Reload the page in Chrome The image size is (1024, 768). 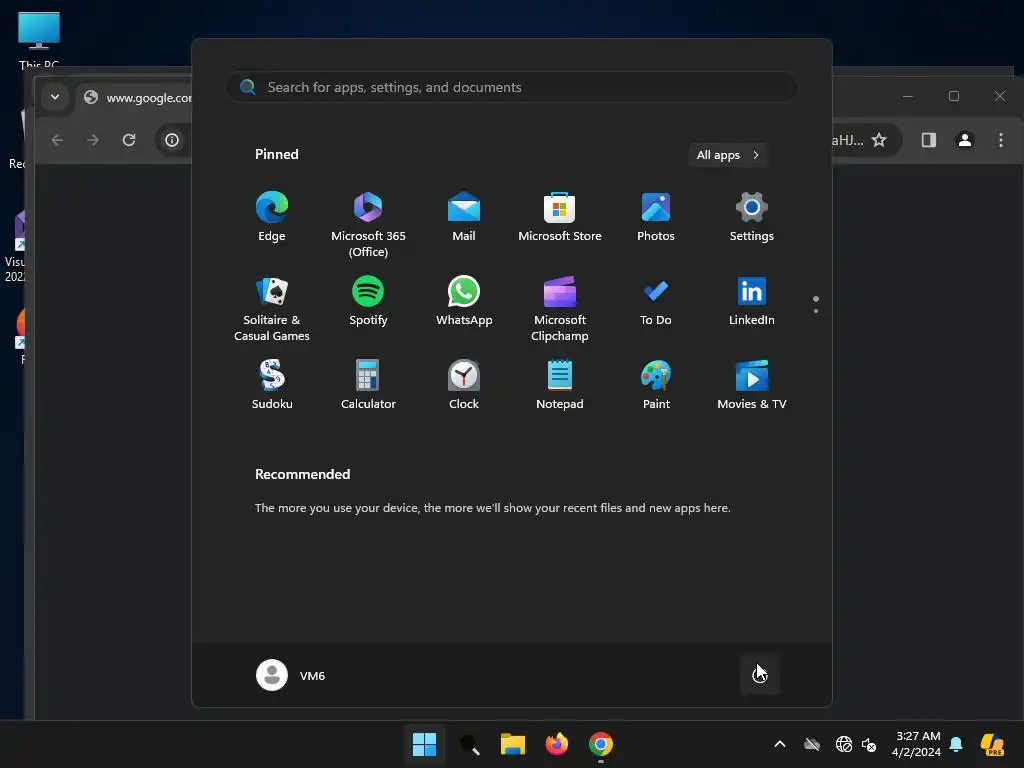coord(129,140)
